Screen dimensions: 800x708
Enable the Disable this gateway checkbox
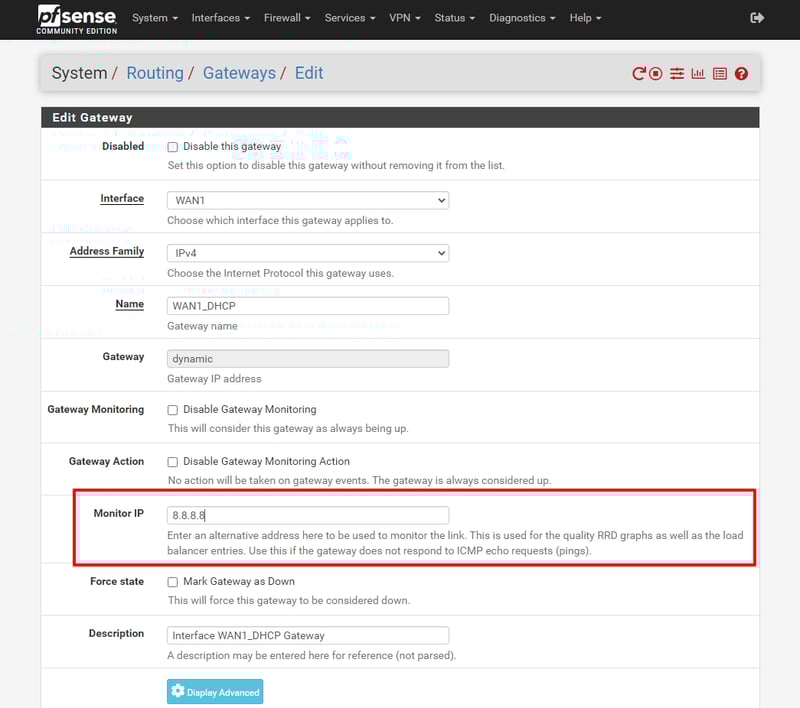point(173,147)
